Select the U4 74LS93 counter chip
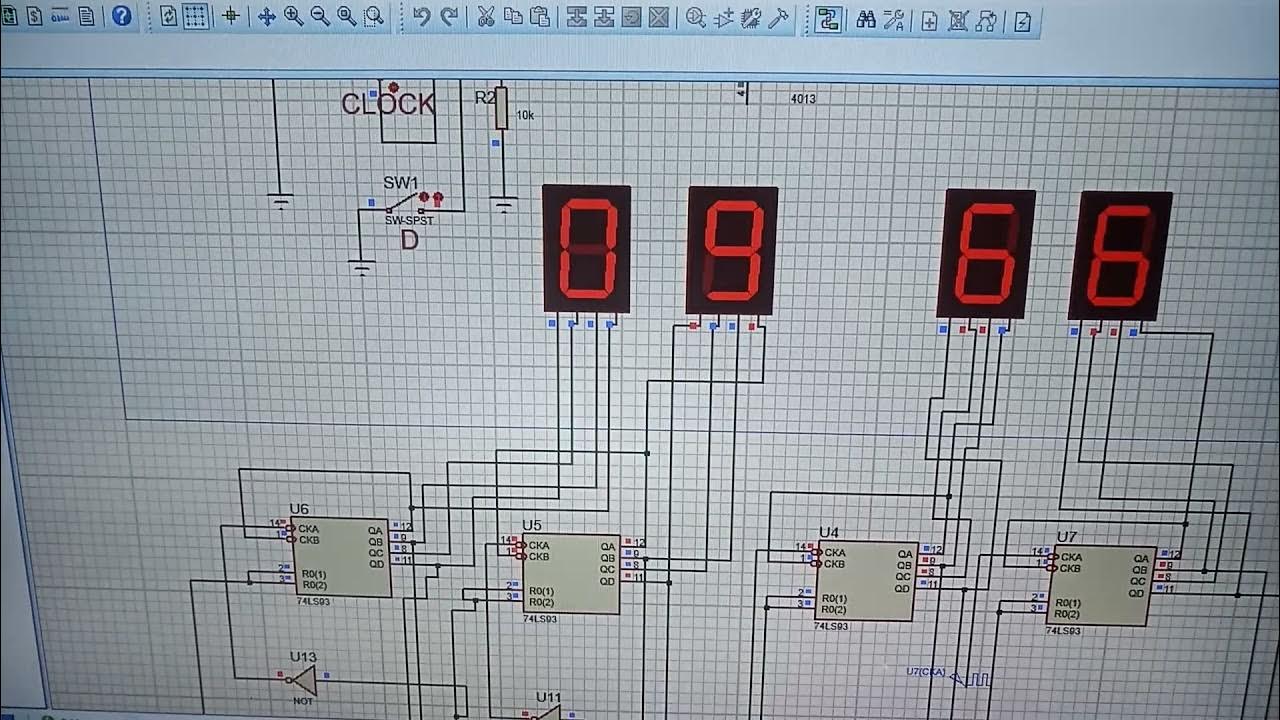Screen dimensions: 1280x720 (866, 581)
